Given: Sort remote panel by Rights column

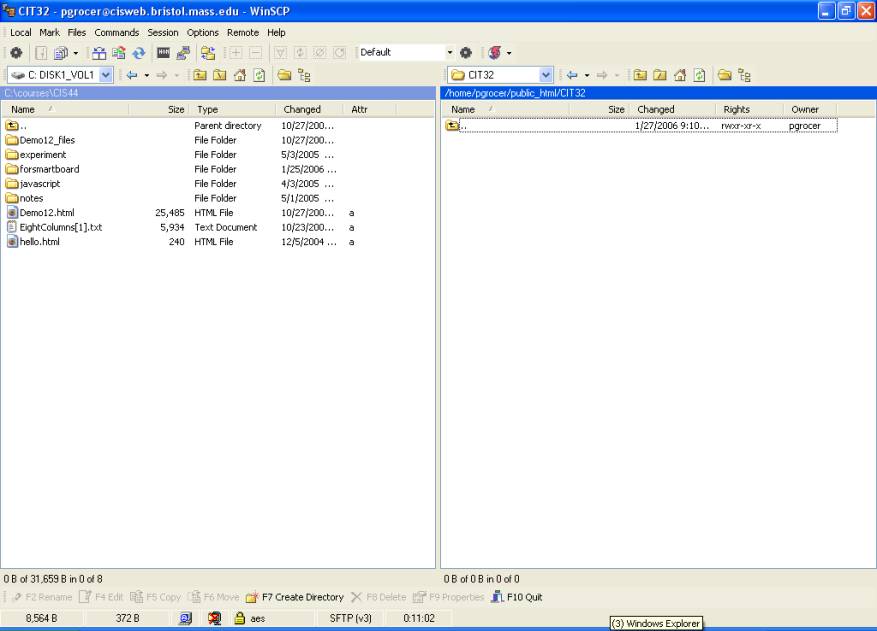Looking at the screenshot, I should (749, 109).
